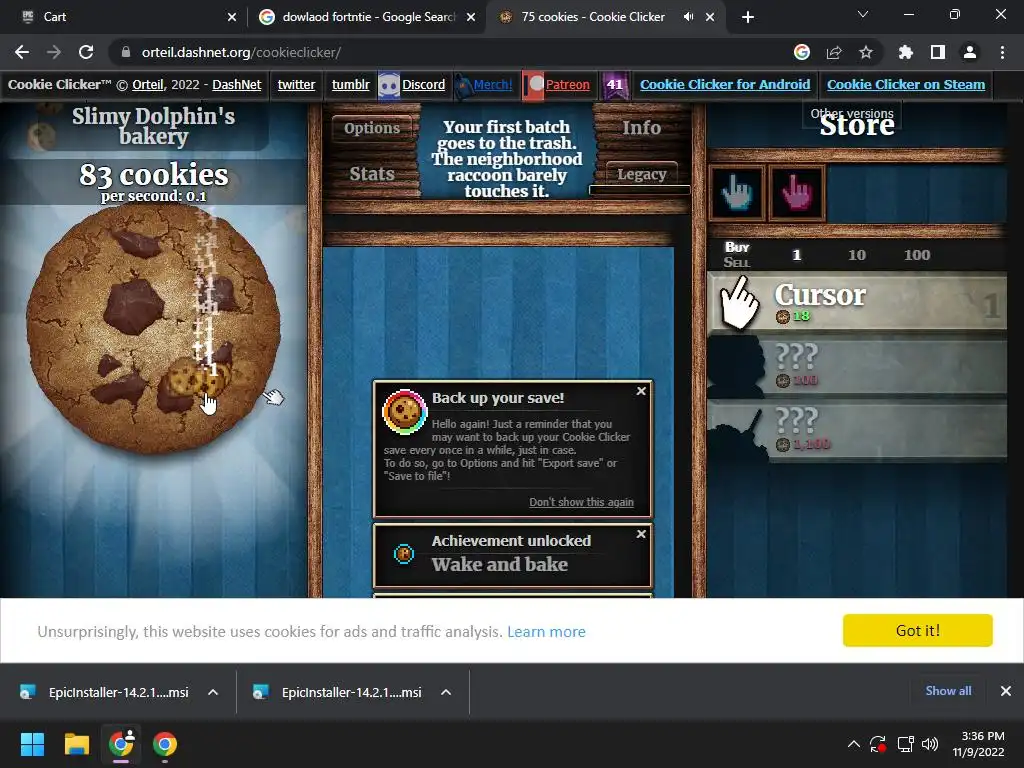Set store bulk amount to 100
This screenshot has width=1024, height=768.
[x=917, y=255]
